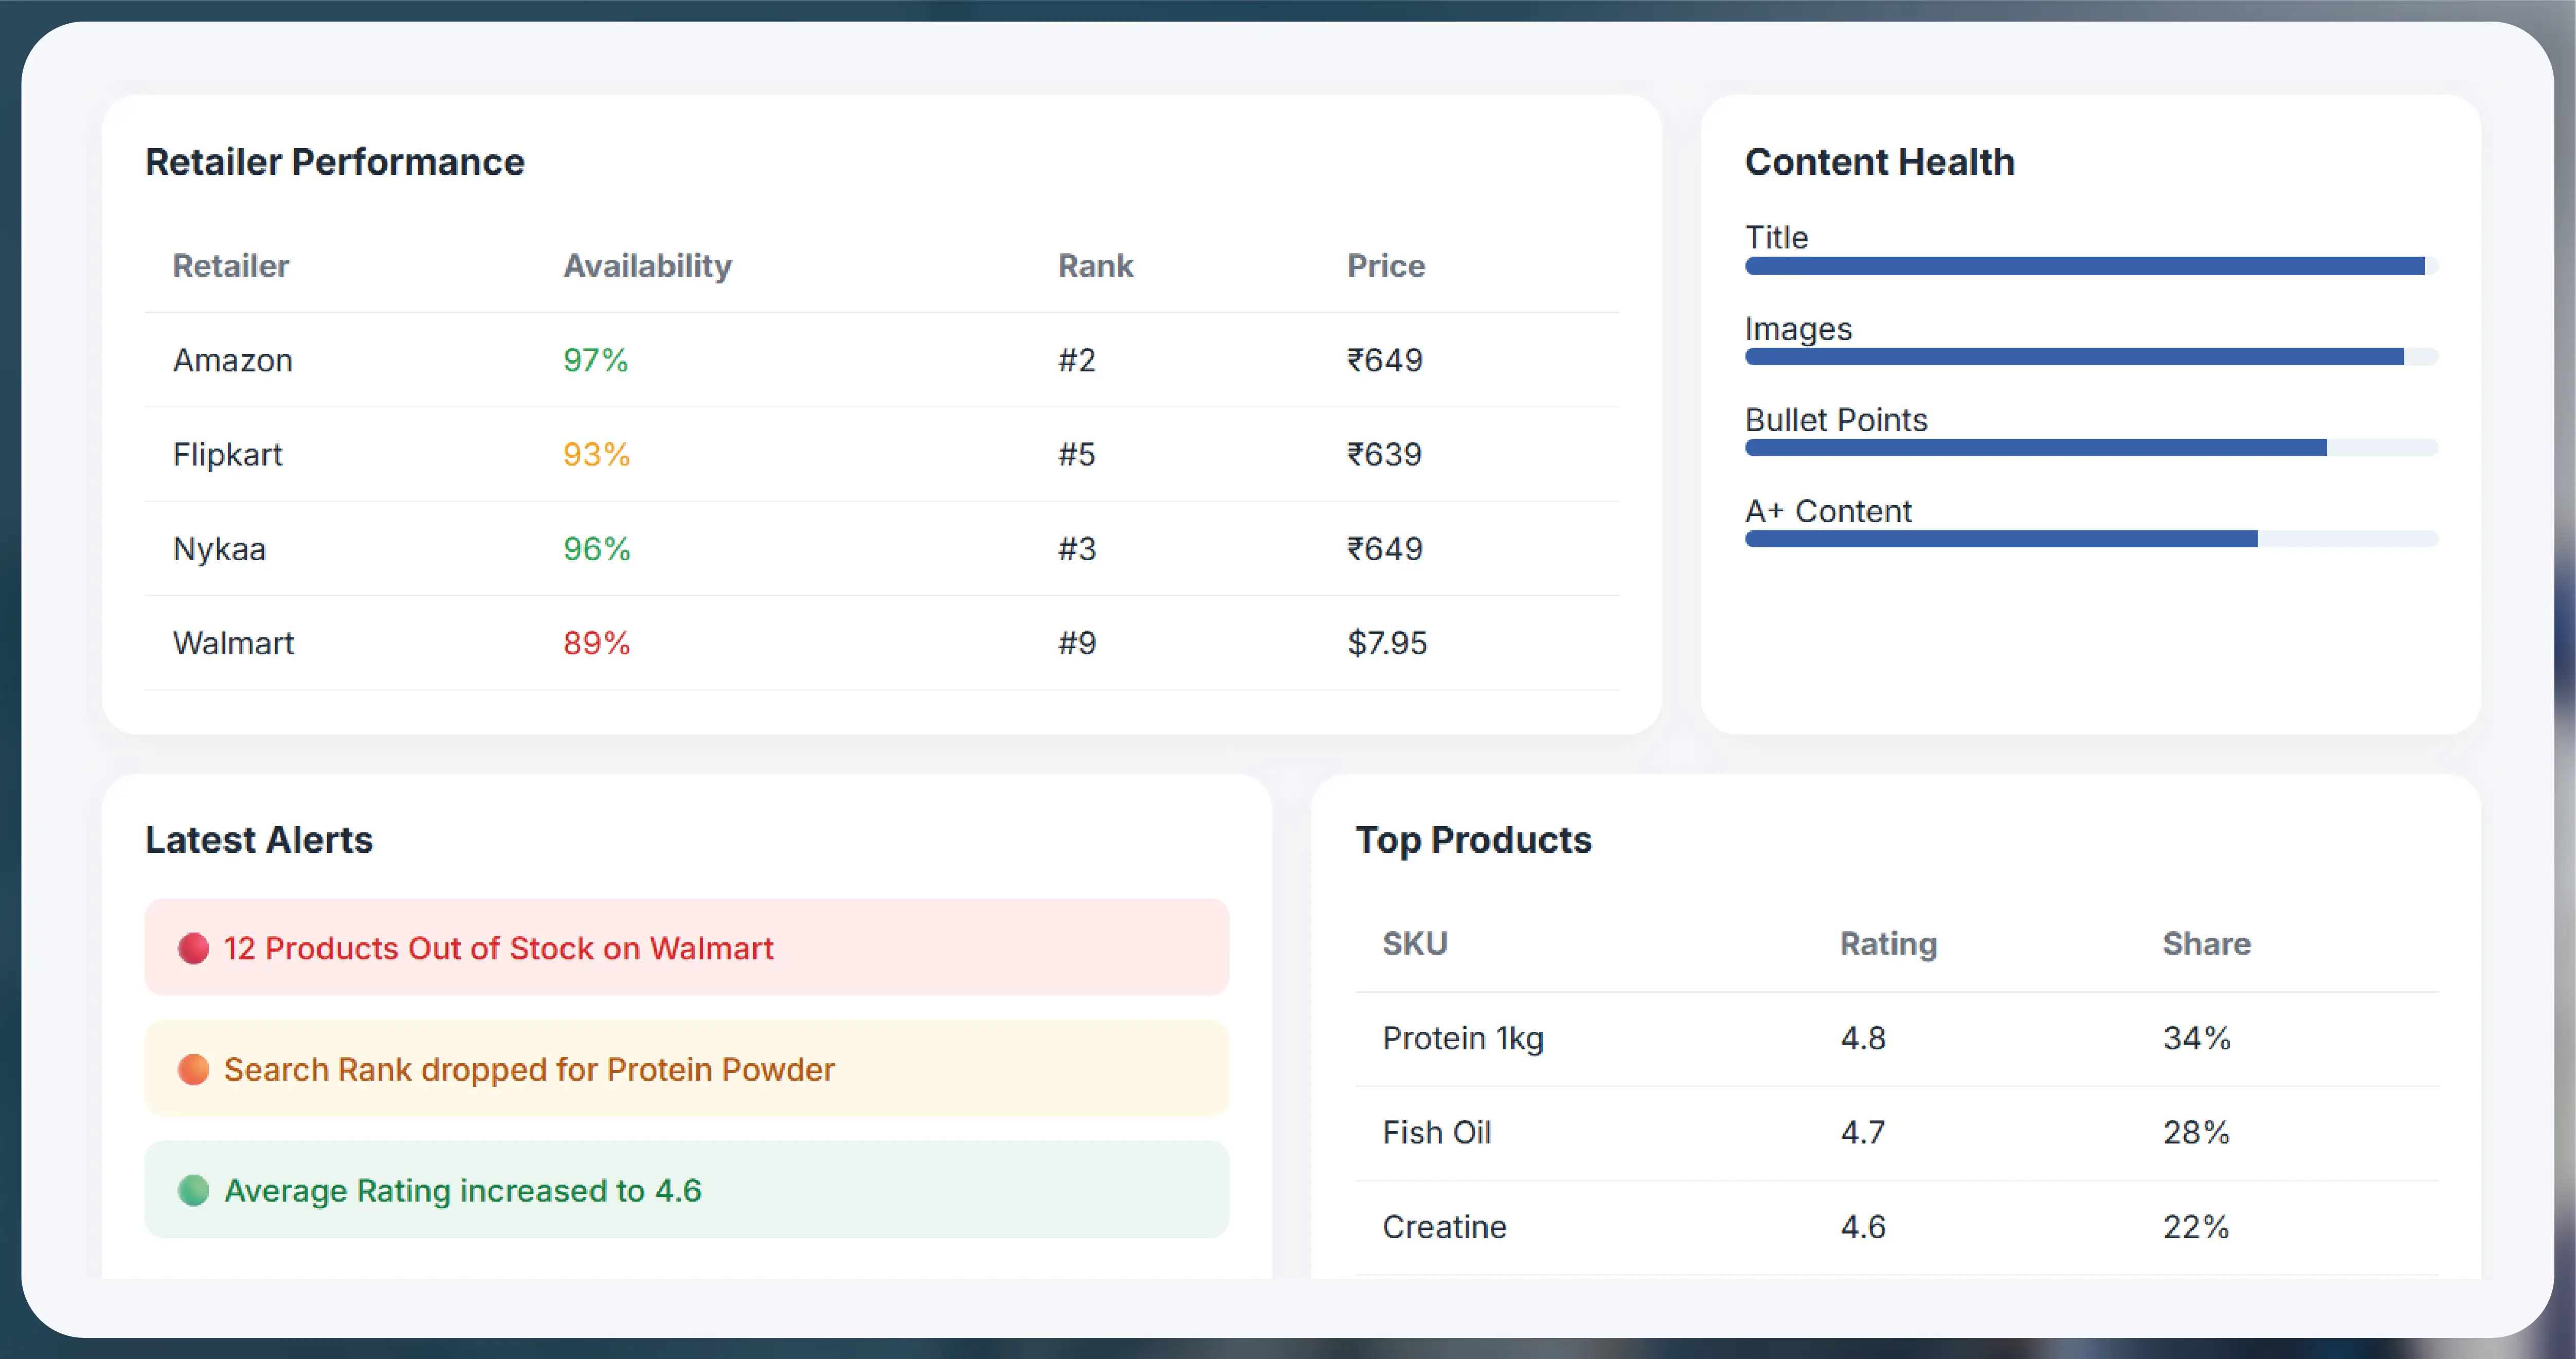Click Nykaa's ₹649 price cell
2576x1359 pixels.
pos(1385,549)
